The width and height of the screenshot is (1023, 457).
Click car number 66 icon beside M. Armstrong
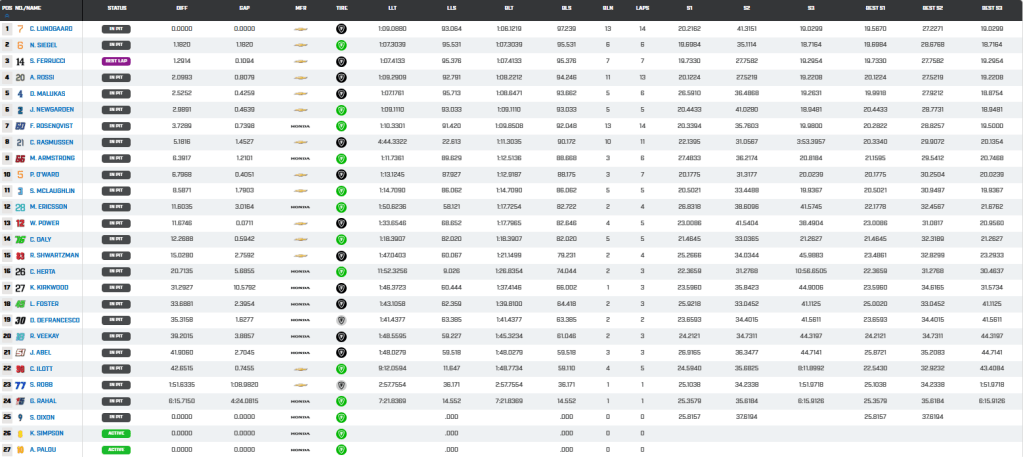click(20, 158)
